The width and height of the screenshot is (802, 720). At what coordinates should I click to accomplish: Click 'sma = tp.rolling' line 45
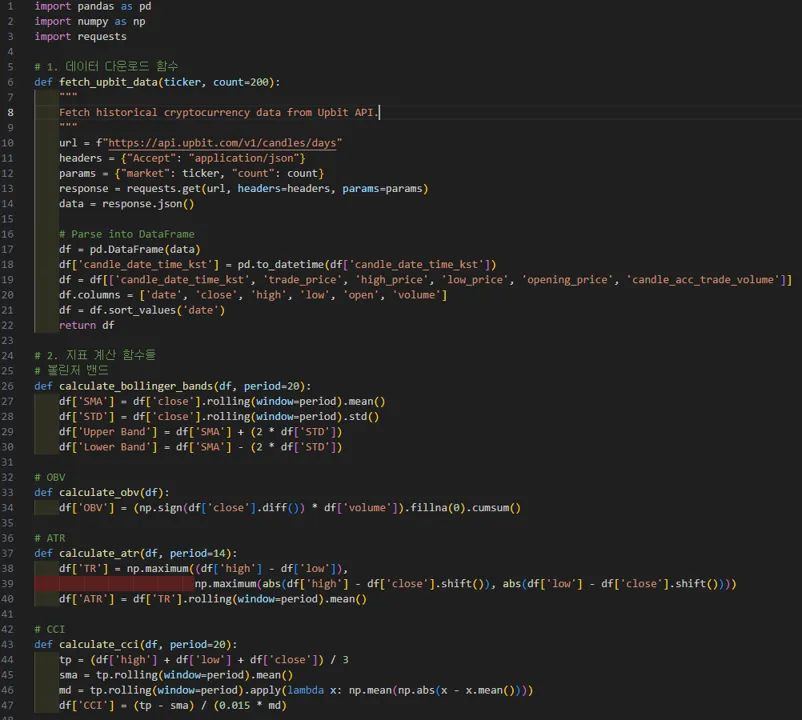176,675
